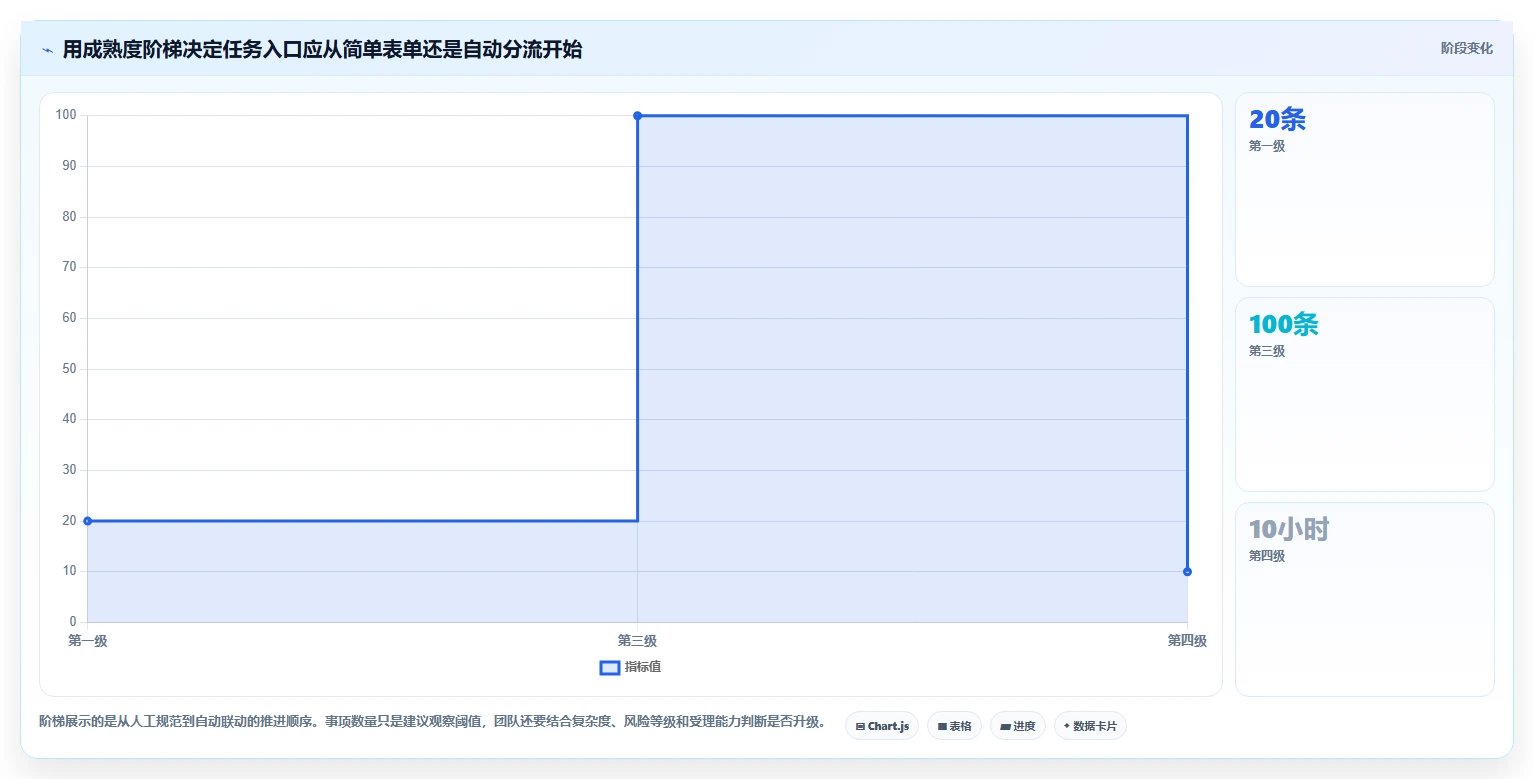Toggle the 指标值 legend item
Image resolution: width=1534 pixels, height=779 pixels.
coord(630,667)
